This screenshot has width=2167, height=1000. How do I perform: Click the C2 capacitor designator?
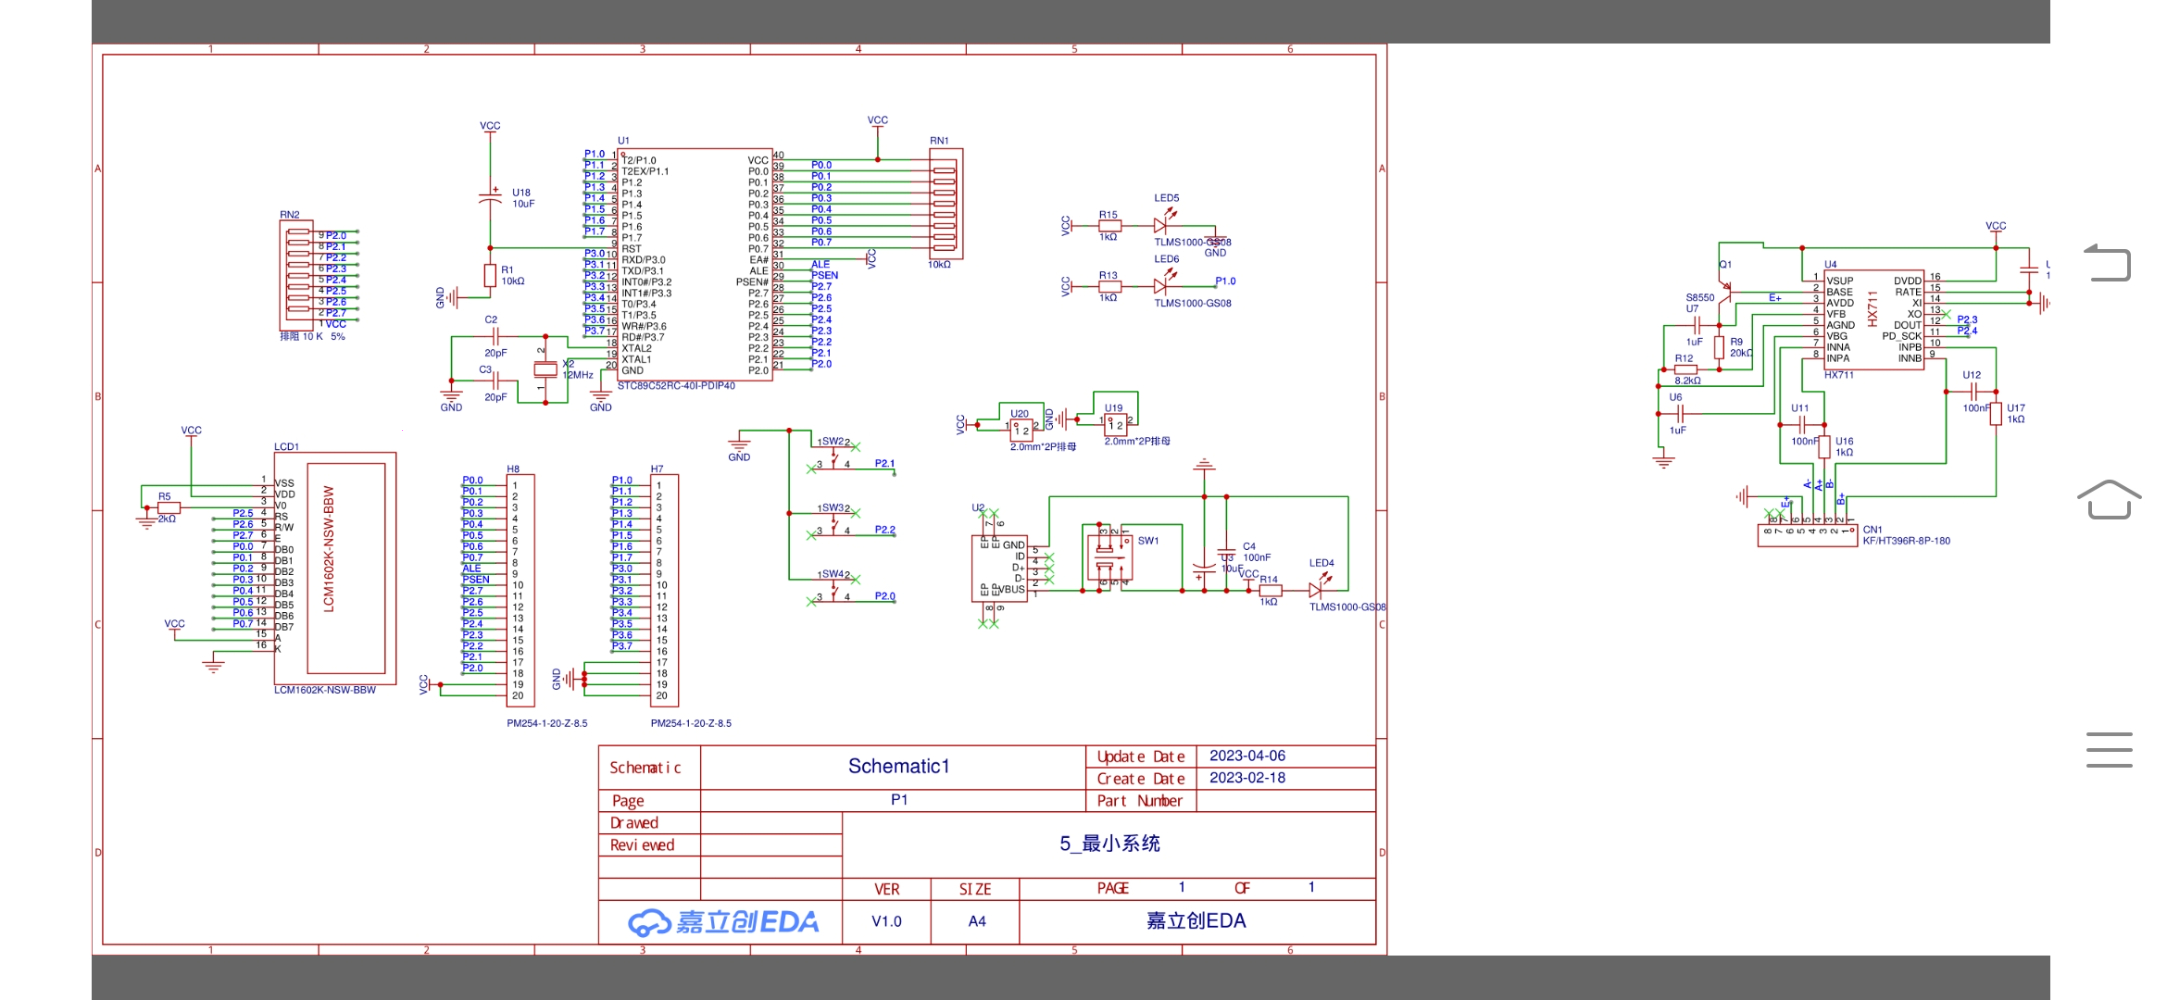coord(491,320)
